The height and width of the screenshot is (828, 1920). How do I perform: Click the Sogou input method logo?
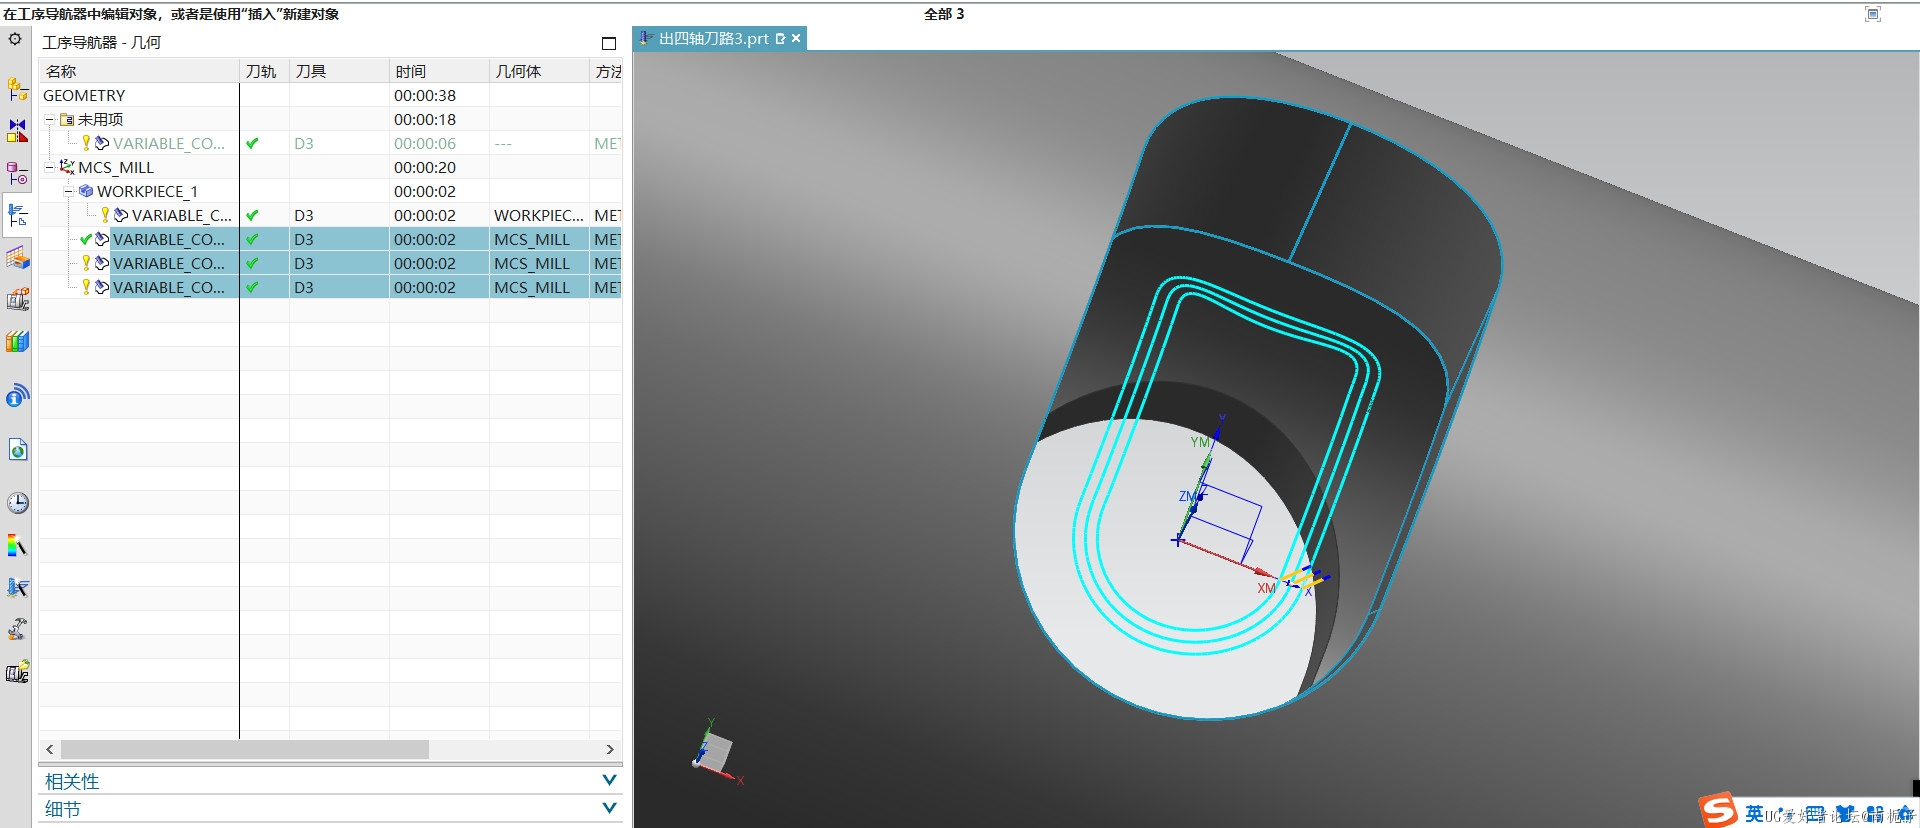point(1718,811)
